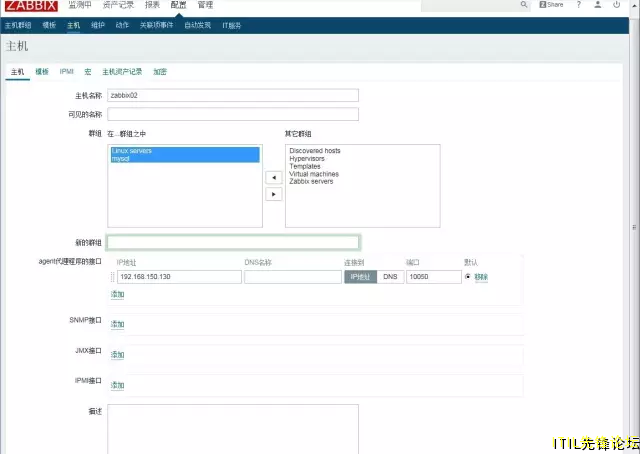Go to 主机群组 submenu
This screenshot has width=640, height=454.
pos(18,25)
